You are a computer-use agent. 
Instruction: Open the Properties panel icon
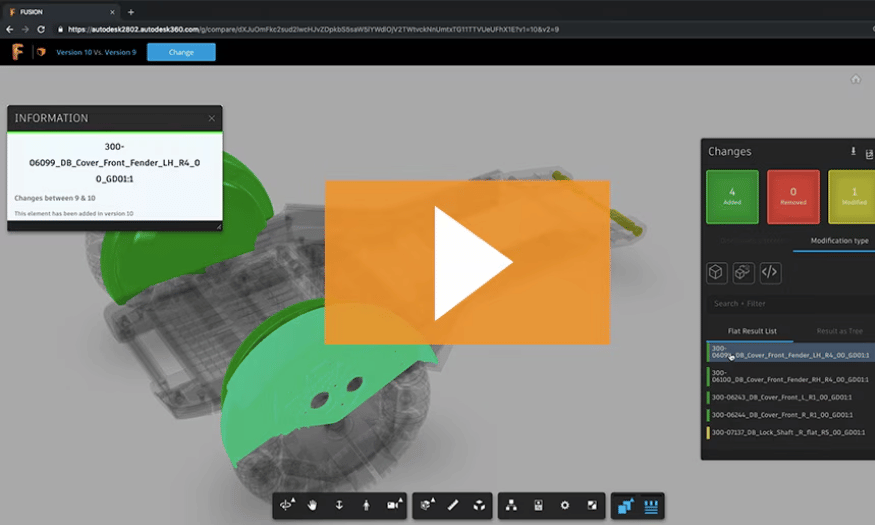tap(538, 505)
